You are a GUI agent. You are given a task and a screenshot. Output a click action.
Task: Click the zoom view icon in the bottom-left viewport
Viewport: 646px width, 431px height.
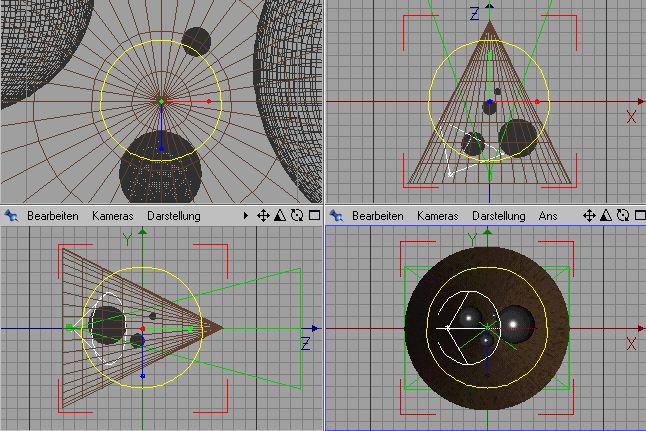point(280,215)
